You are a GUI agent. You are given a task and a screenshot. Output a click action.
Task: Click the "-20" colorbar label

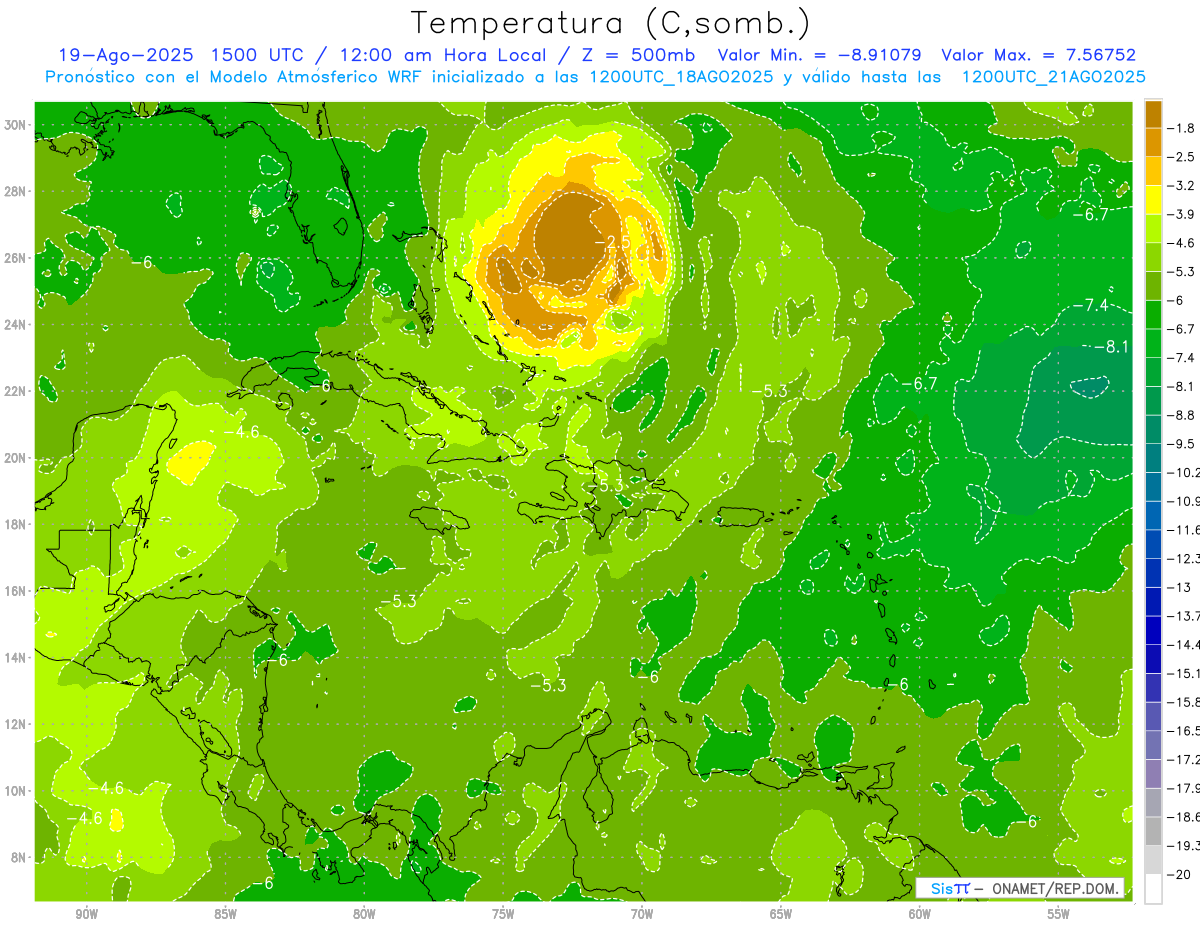pos(1179,874)
